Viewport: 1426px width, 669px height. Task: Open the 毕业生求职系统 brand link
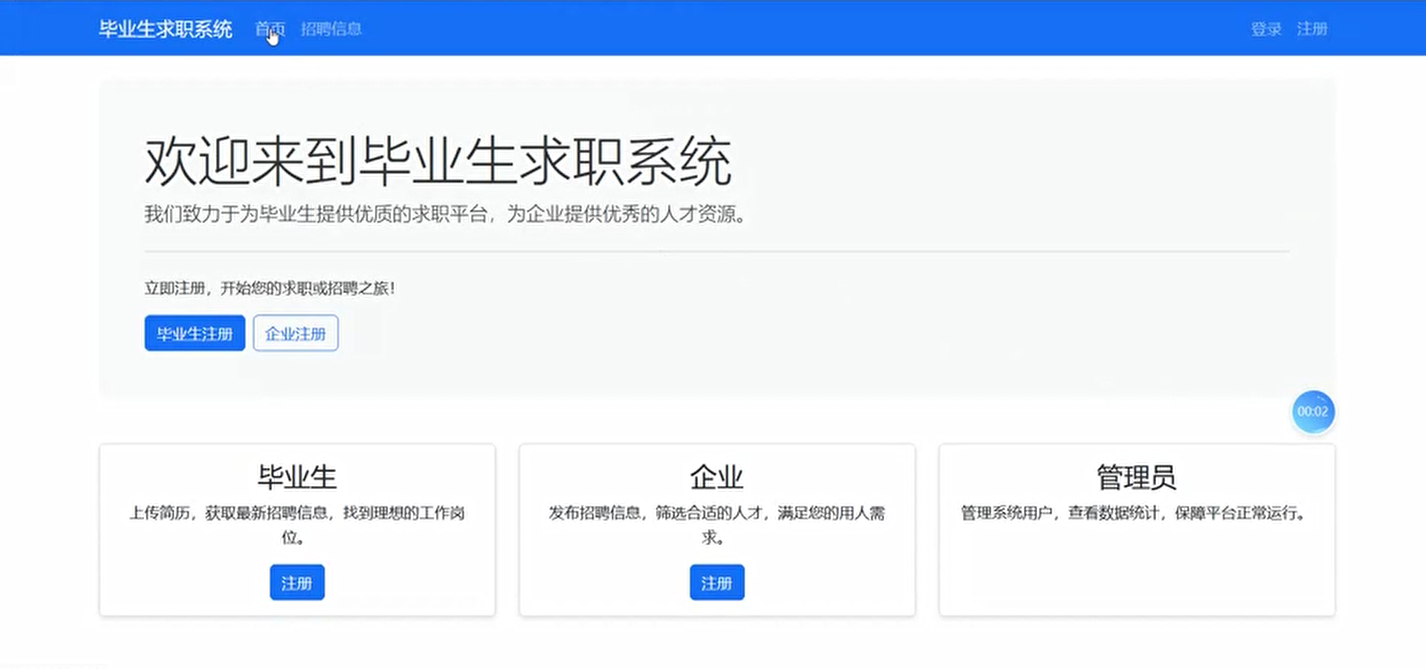pos(166,29)
